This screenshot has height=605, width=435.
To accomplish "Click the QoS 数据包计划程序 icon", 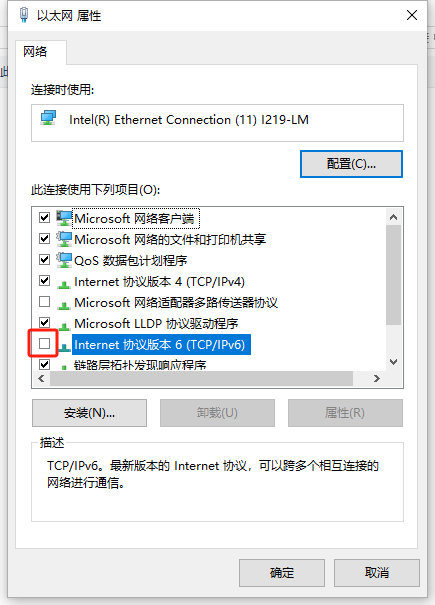I will tap(64, 260).
